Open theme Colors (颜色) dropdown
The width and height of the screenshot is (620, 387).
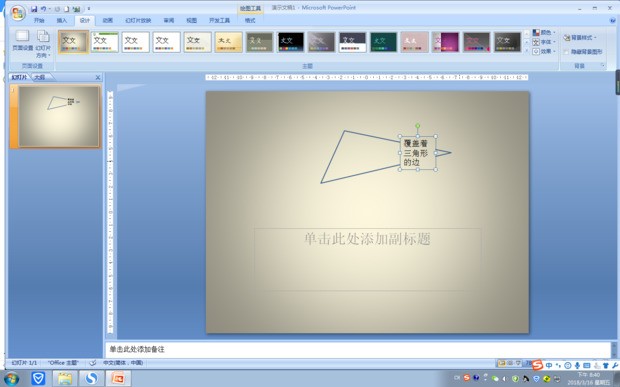544,32
